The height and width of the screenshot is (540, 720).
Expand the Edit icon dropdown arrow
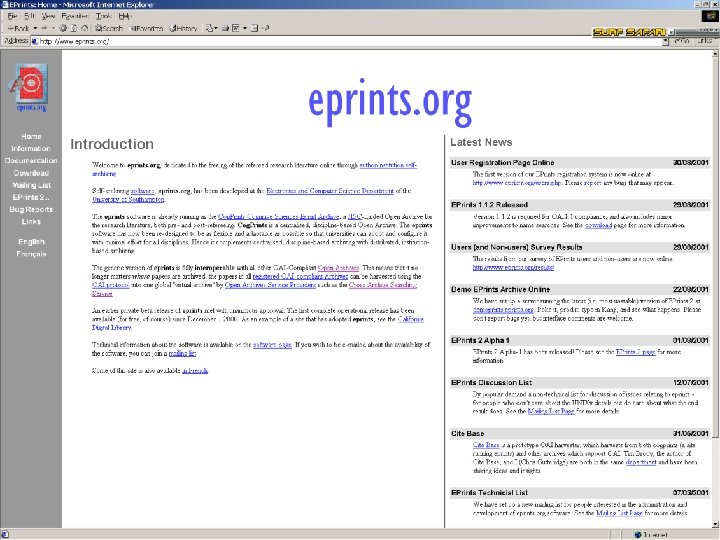click(245, 28)
